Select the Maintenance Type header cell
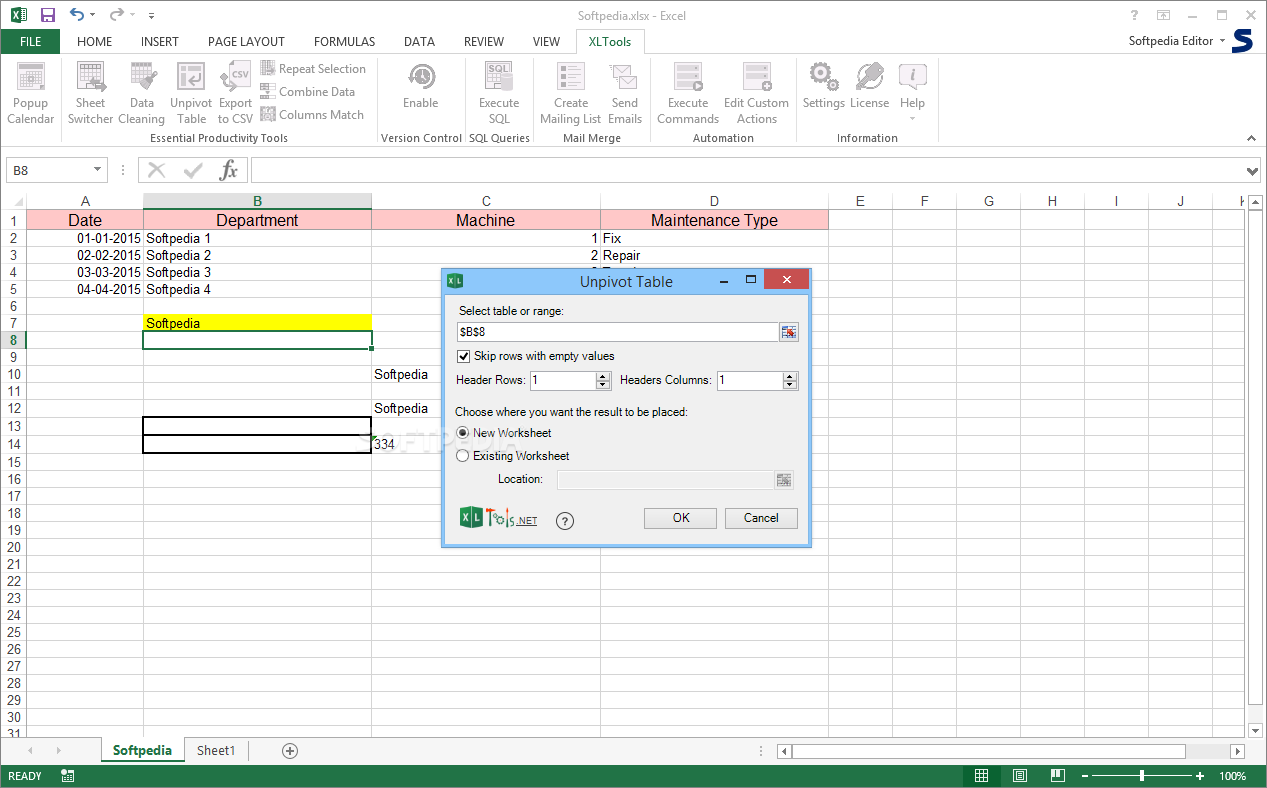This screenshot has height=788, width=1267. coord(714,220)
